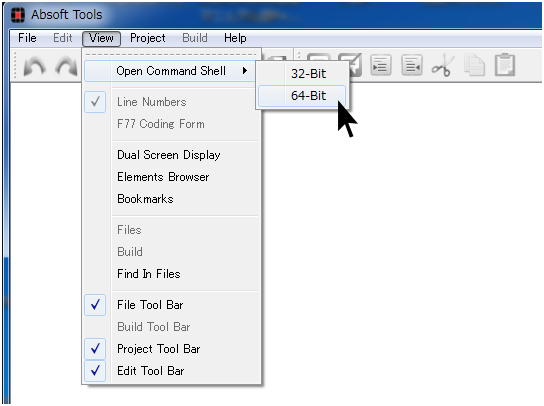544x406 pixels.
Task: Click the Absoft Tools title bar icon
Action: (x=18, y=15)
